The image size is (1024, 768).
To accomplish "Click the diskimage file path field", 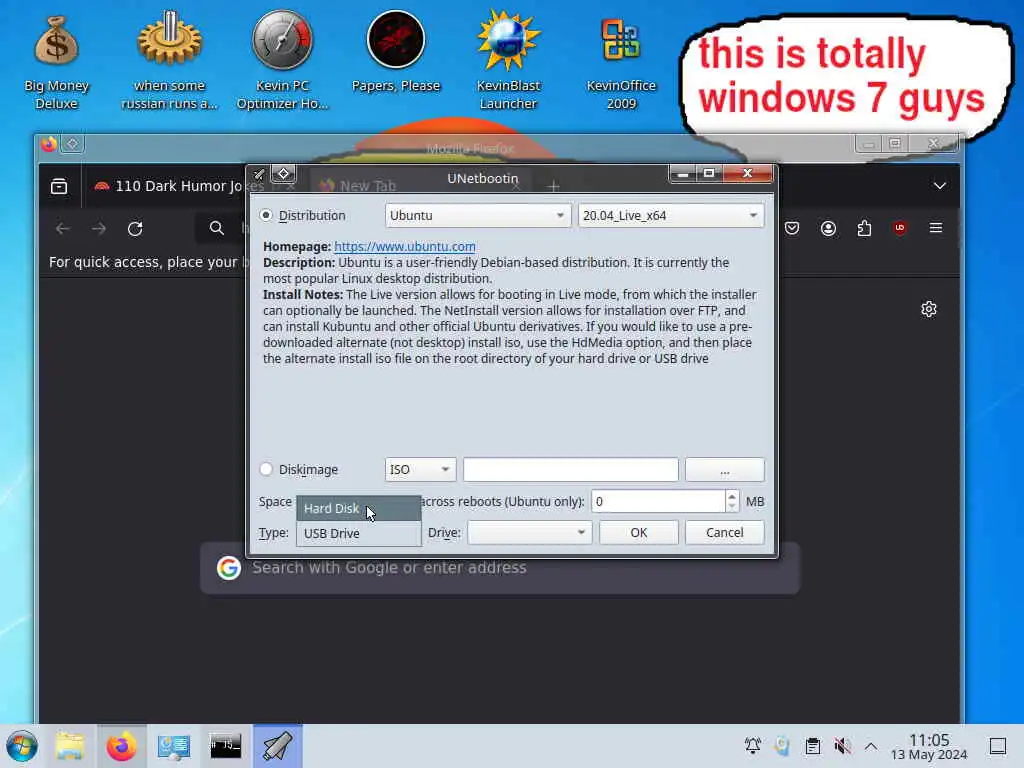I will 571,470.
